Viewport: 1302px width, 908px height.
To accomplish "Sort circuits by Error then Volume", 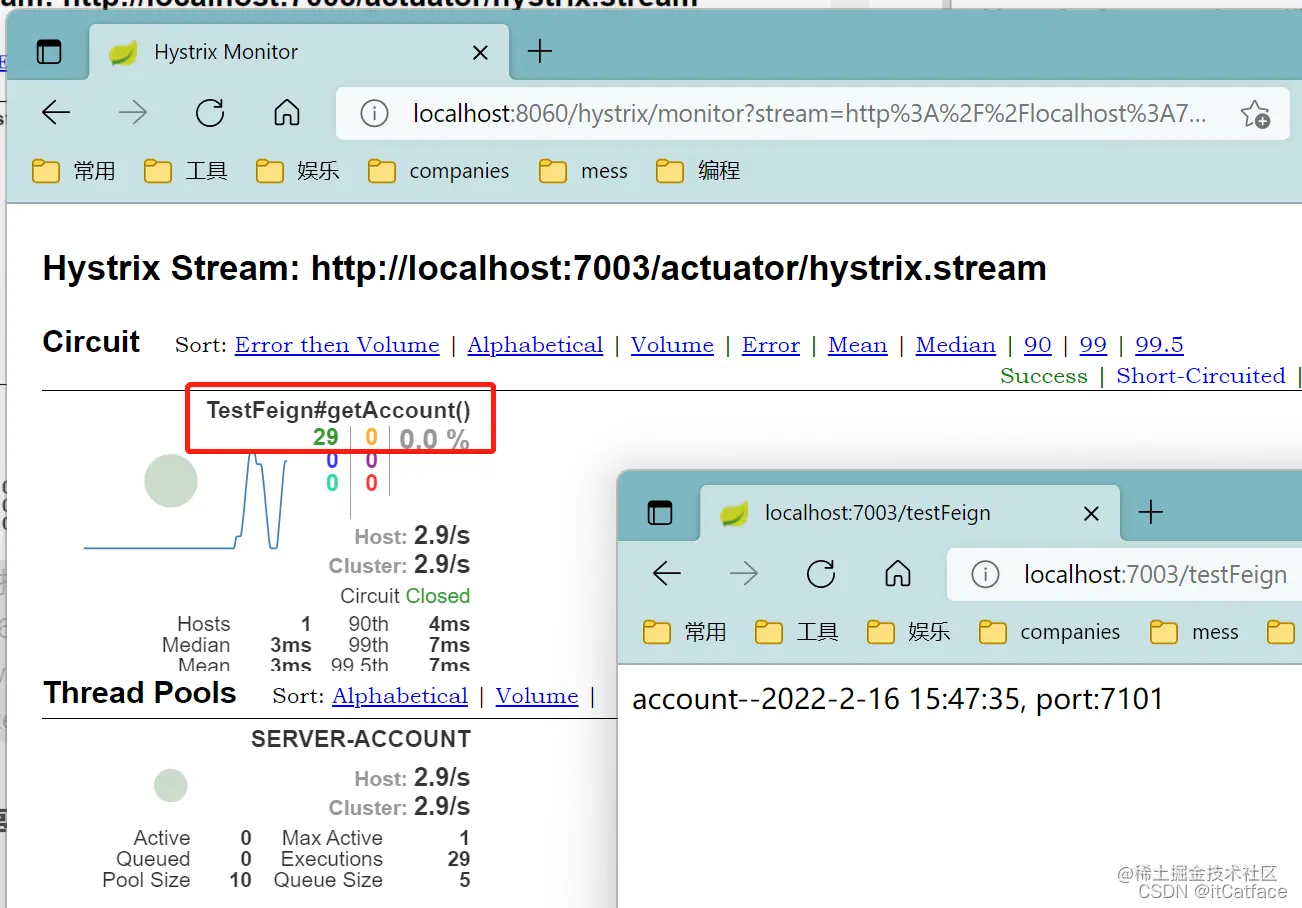I will pos(337,345).
